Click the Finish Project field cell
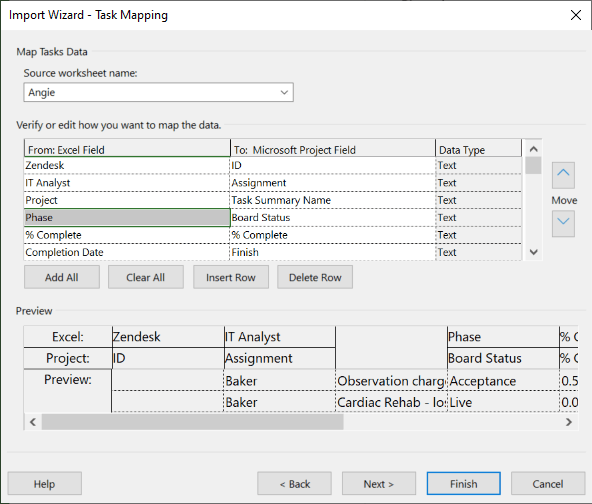 tap(333, 252)
